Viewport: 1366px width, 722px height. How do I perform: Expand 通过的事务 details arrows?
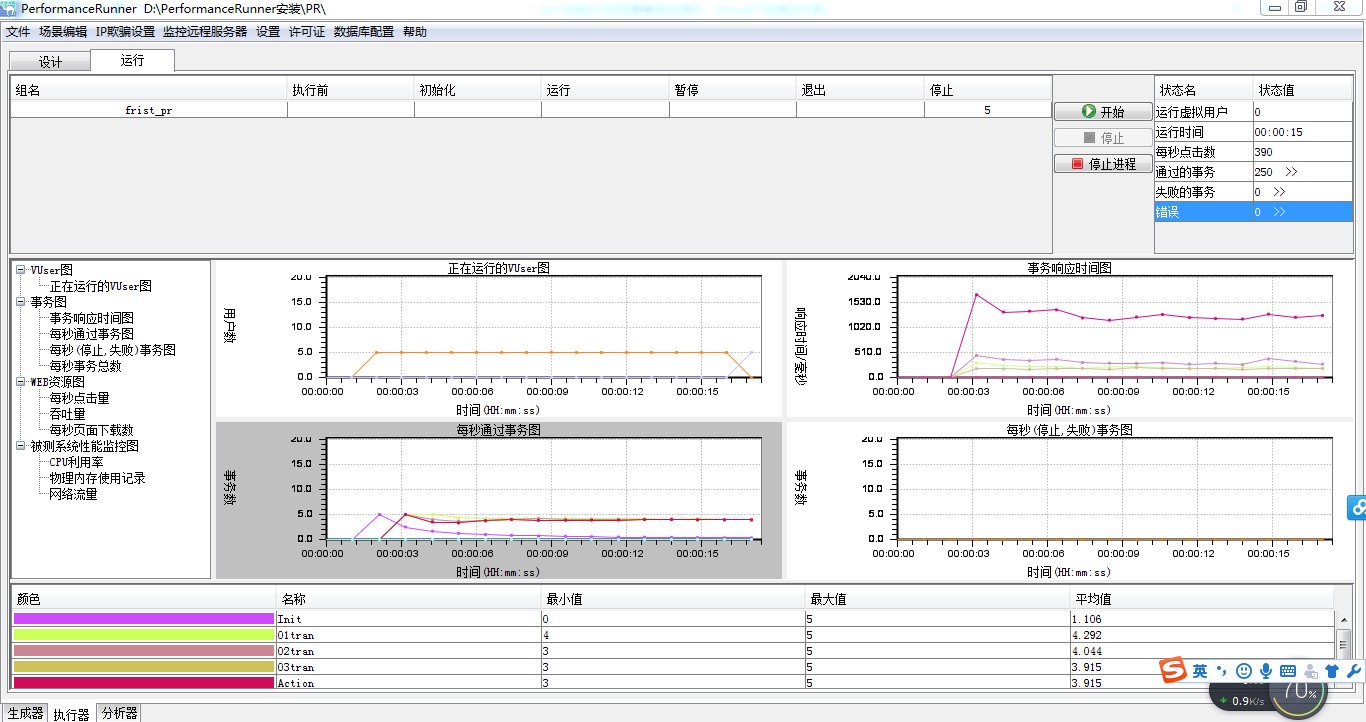pyautogui.click(x=1291, y=172)
